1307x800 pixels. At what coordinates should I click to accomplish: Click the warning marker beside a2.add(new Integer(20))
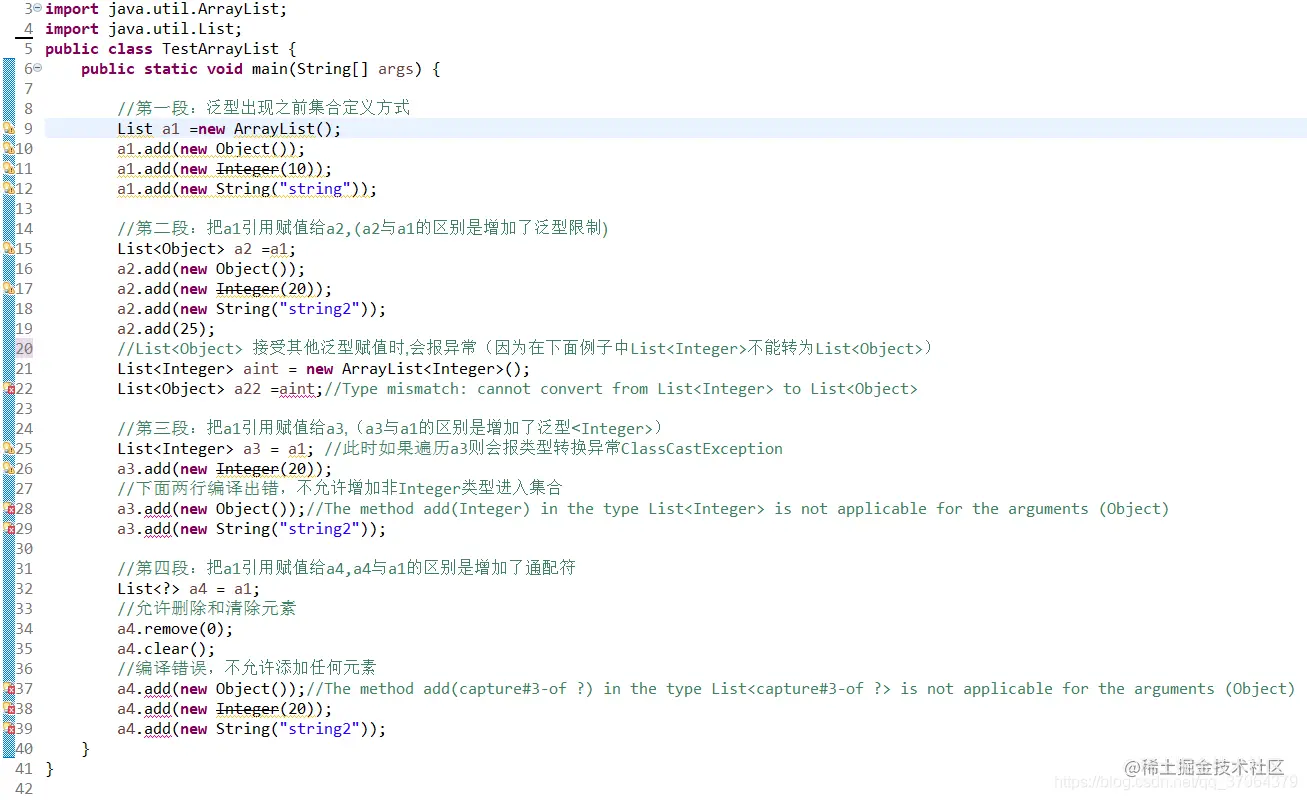[x=9, y=289]
